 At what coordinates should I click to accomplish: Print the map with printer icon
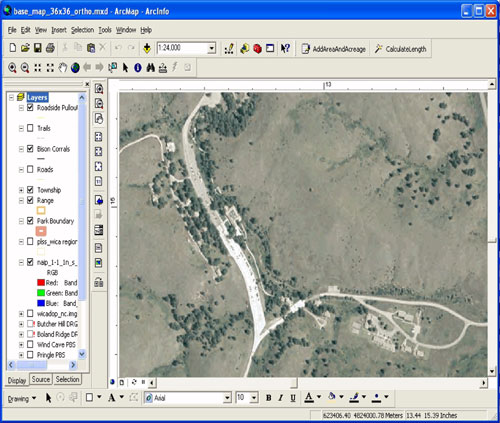click(50, 48)
